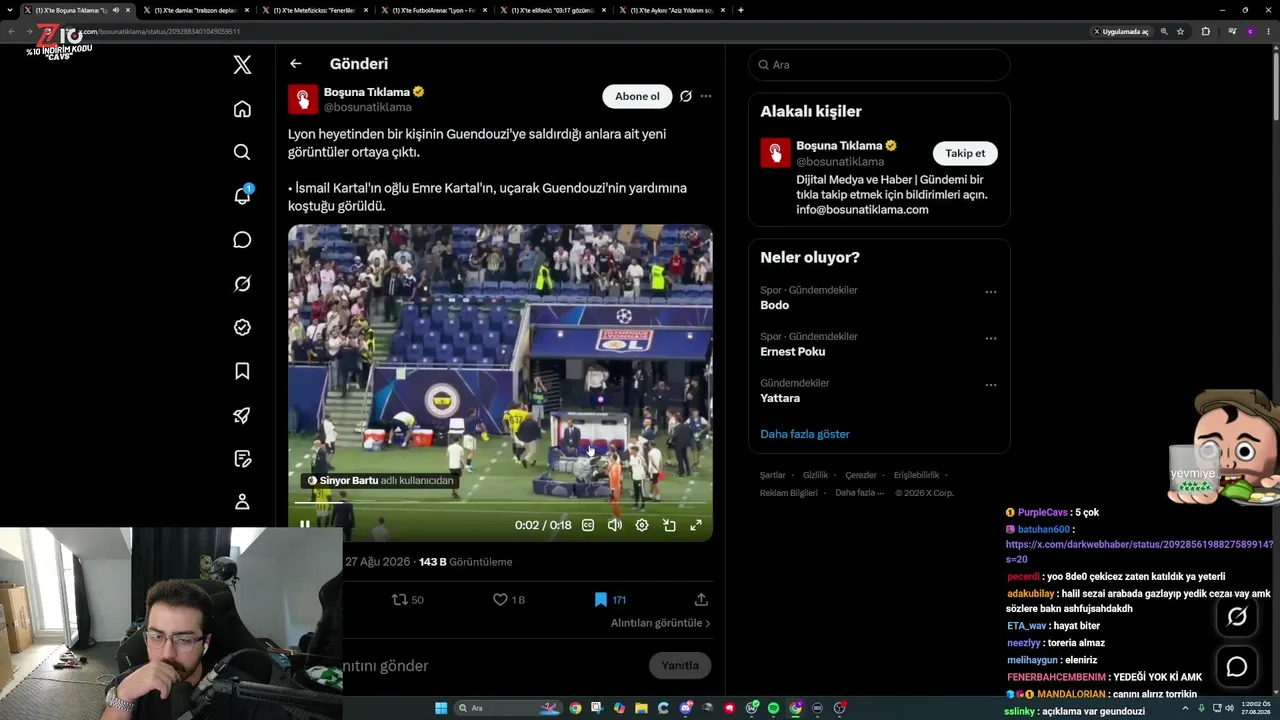Expand the video to fullscreen
The height and width of the screenshot is (720, 1280).
pyautogui.click(x=696, y=525)
